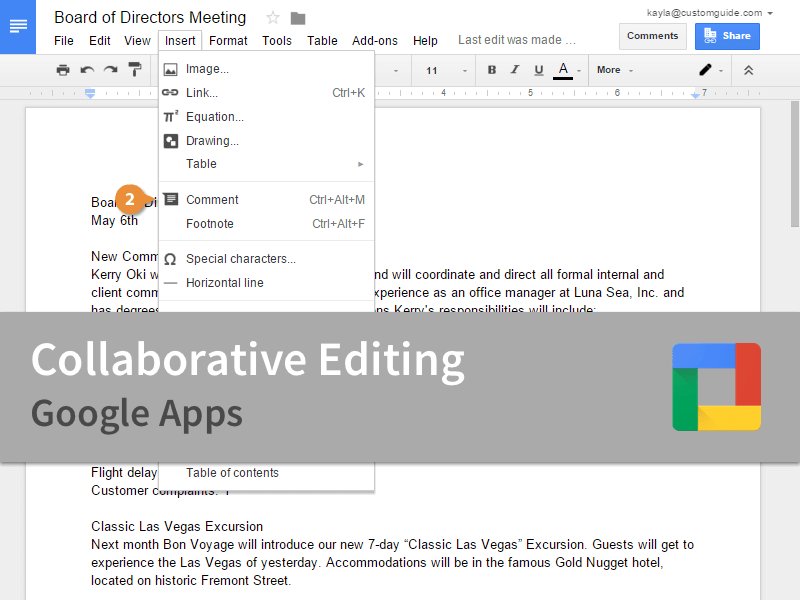
Task: Choose Image... from the Insert menu
Action: click(x=266, y=69)
